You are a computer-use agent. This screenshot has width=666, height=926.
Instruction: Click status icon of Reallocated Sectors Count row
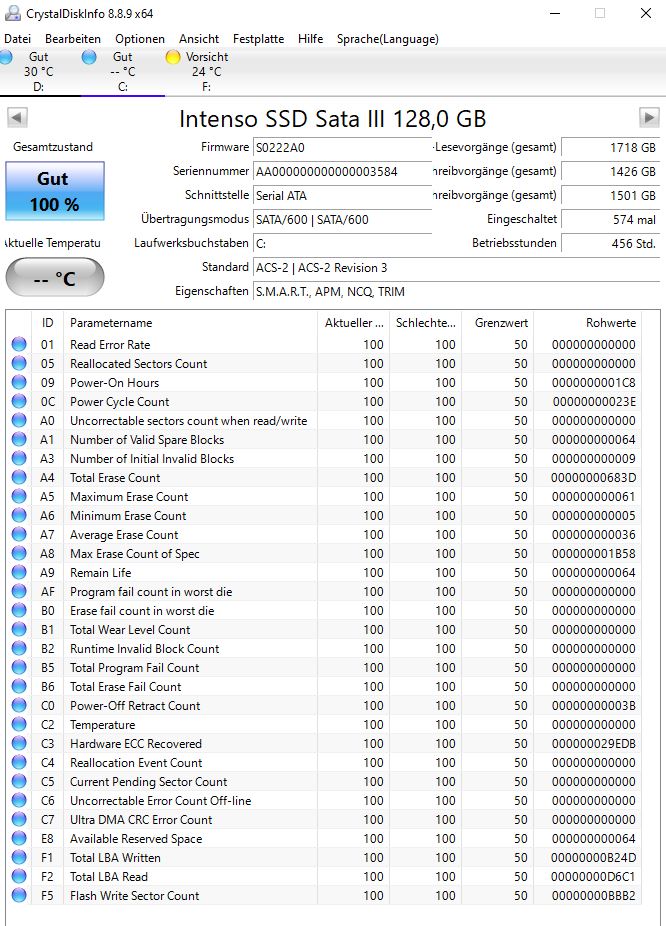tap(19, 363)
